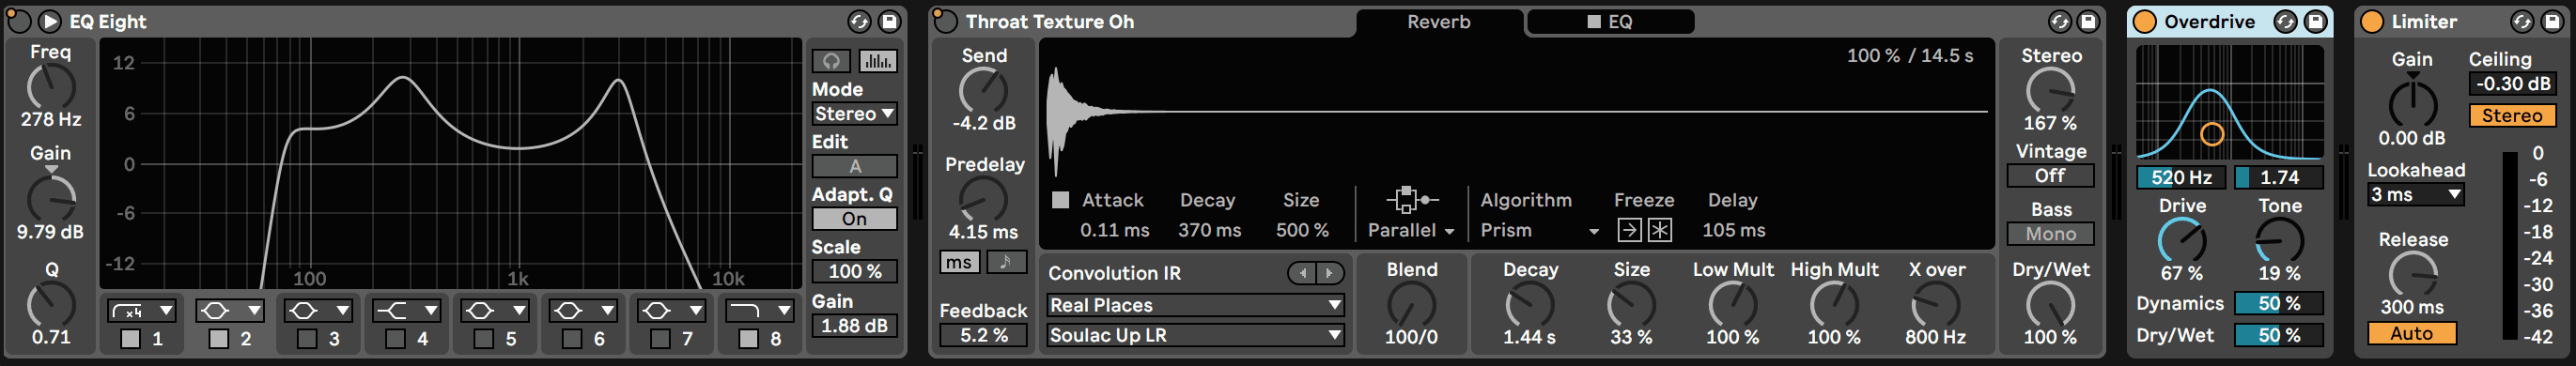Click EQ Eight Scale 100 % field
This screenshot has height=366, width=2576.
click(x=854, y=271)
